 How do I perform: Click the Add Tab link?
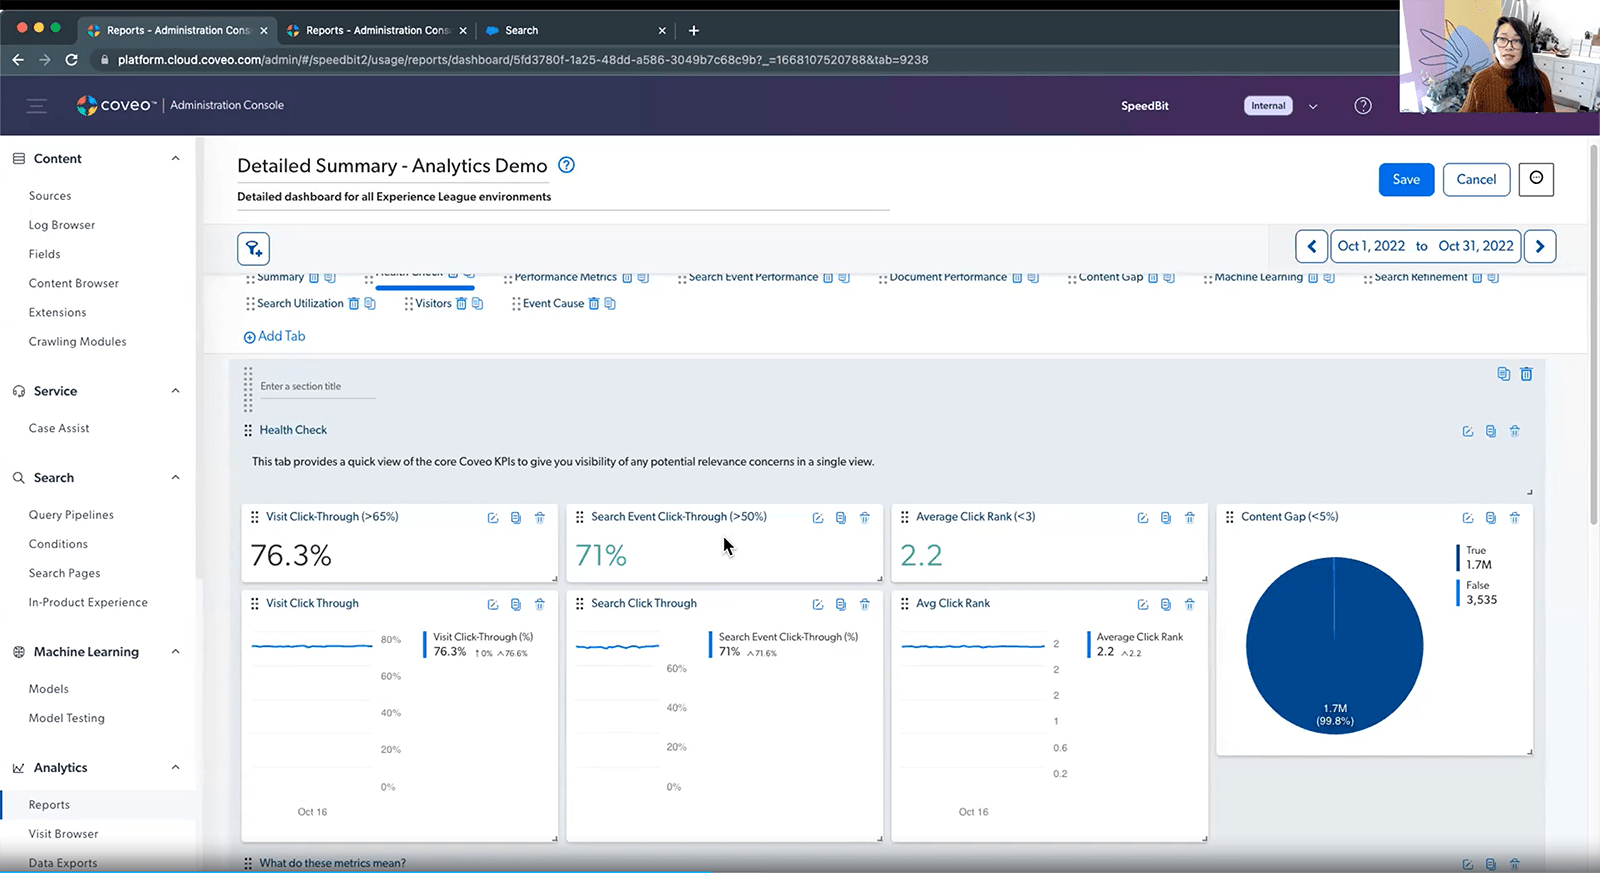[275, 336]
